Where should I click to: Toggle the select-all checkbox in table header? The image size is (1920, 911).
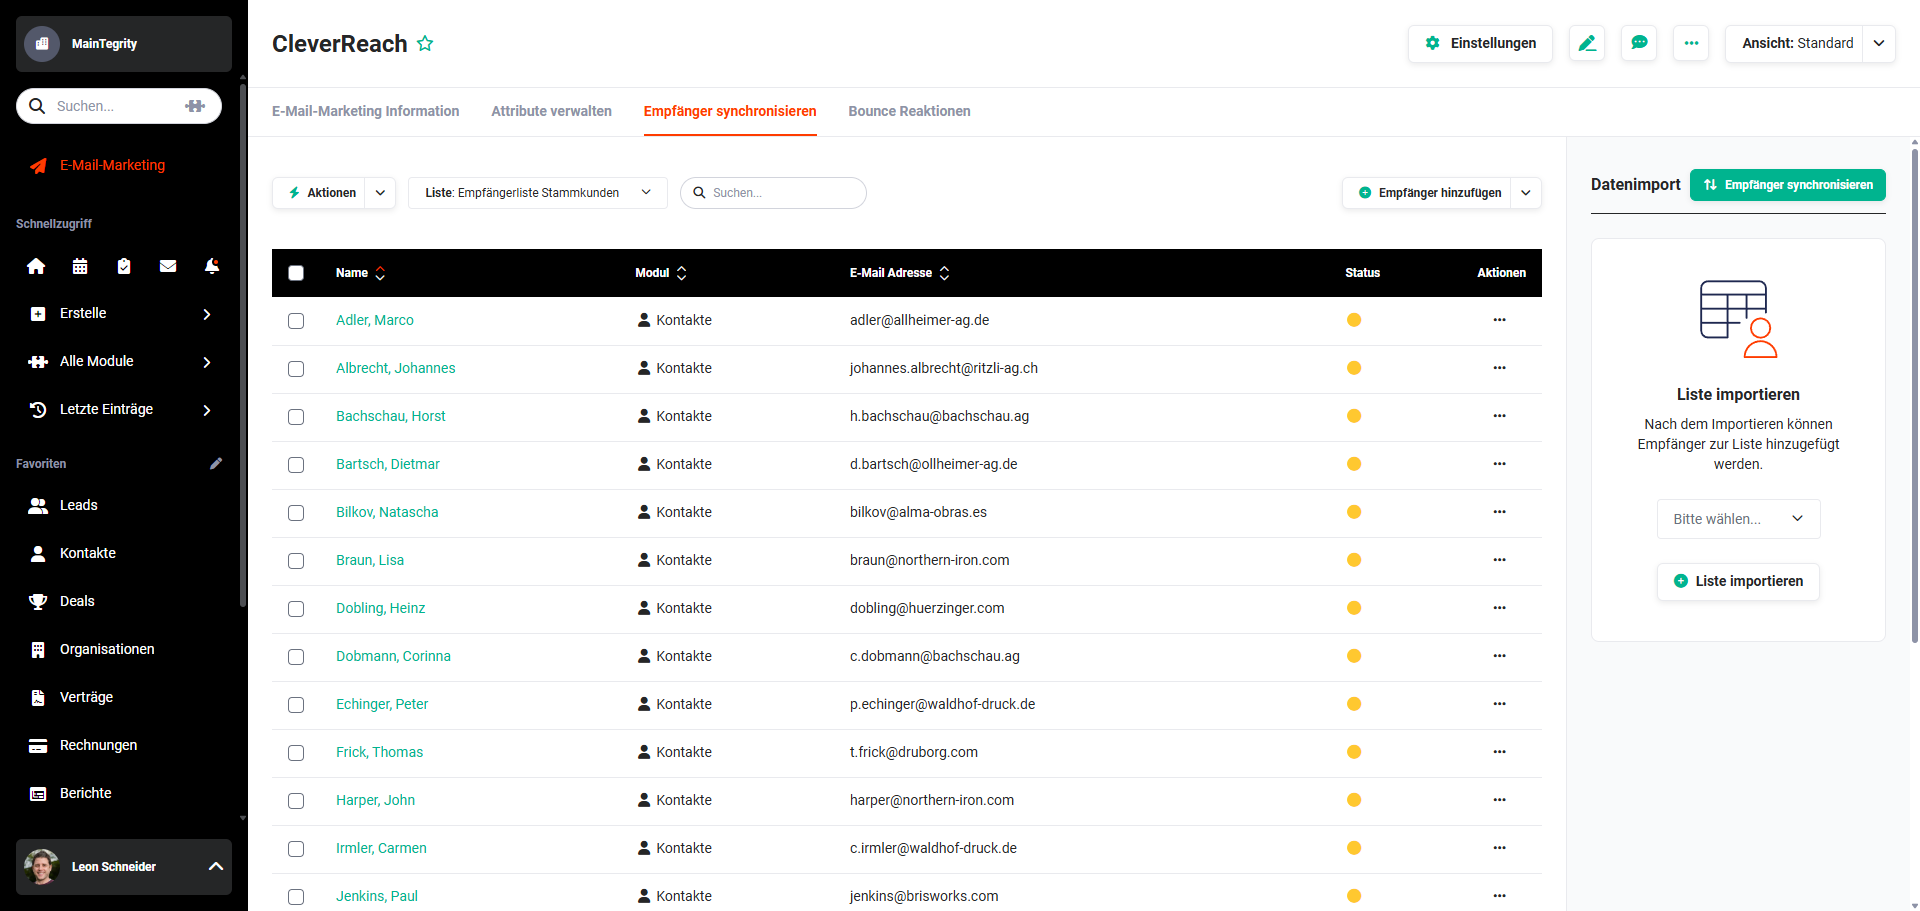click(296, 273)
